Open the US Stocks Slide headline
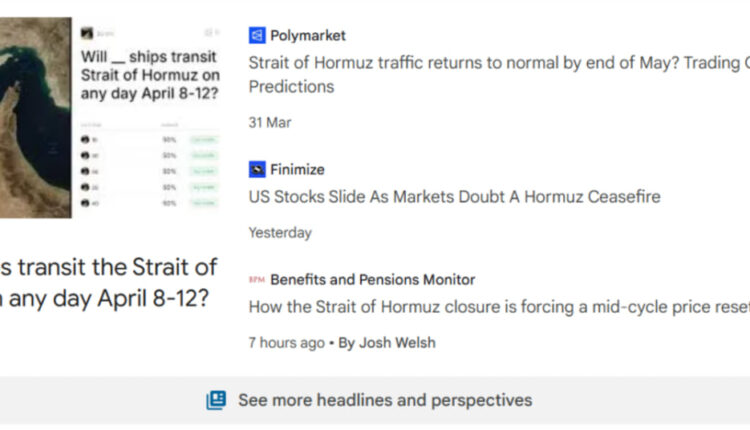This screenshot has height=430, width=750. 454,197
